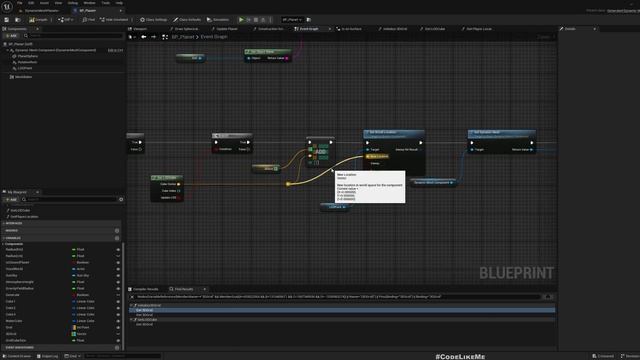Collapse the Components variable category
The width and height of the screenshot is (640, 360).
coord(4,244)
